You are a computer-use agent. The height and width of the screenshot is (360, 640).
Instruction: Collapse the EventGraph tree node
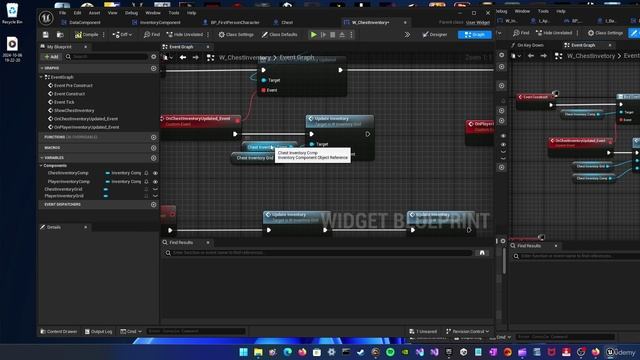pos(41,77)
